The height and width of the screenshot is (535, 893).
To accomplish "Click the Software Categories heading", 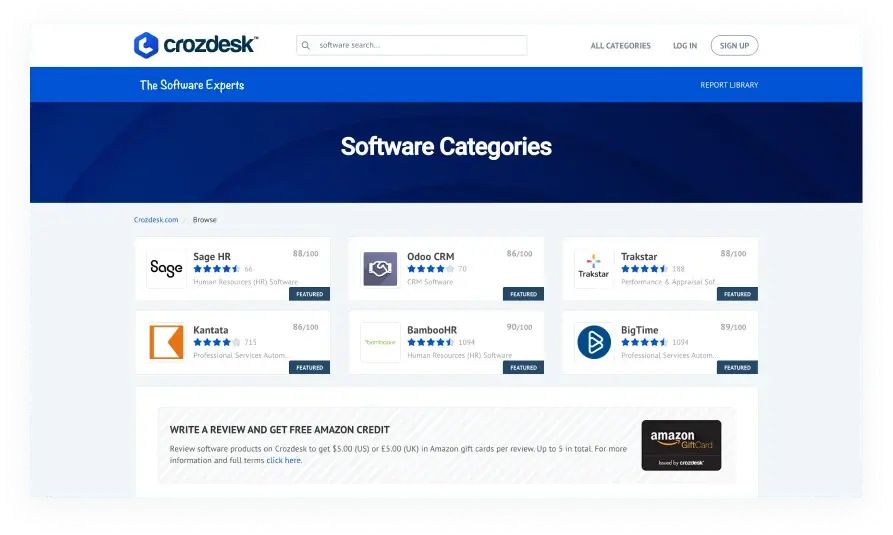I will 446,146.
